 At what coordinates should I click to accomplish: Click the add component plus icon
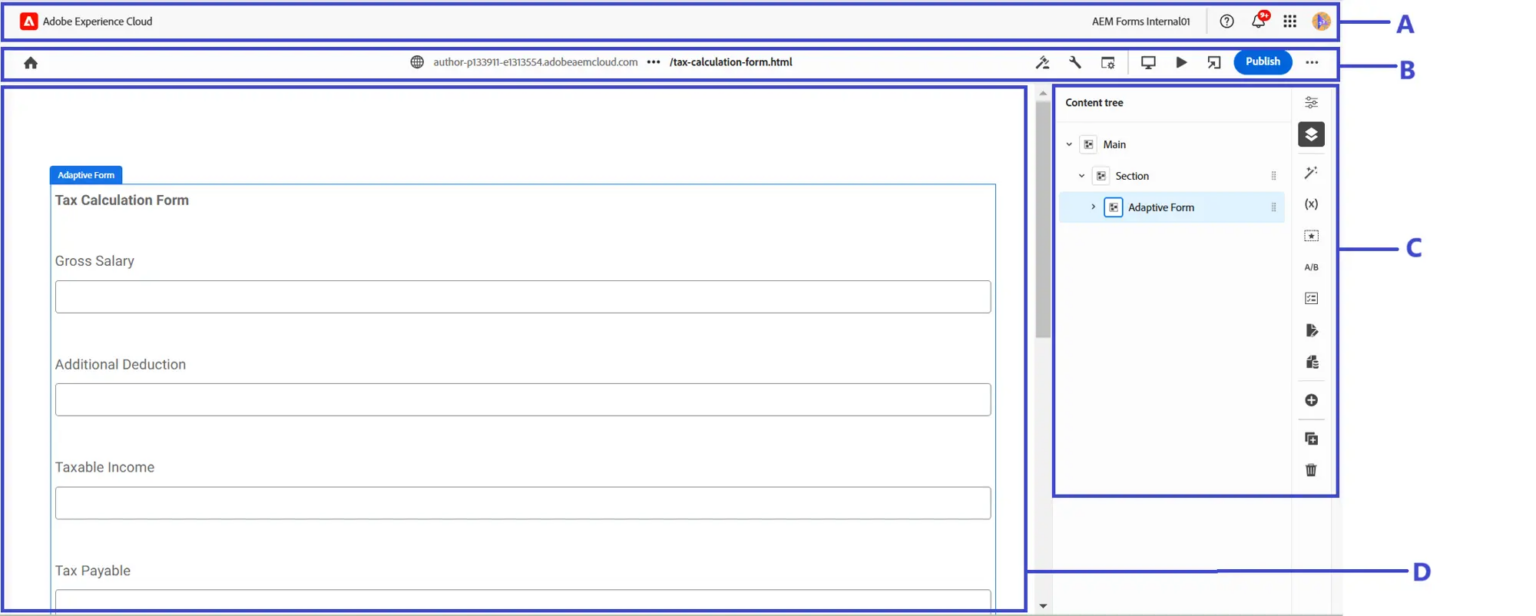pyautogui.click(x=1311, y=399)
